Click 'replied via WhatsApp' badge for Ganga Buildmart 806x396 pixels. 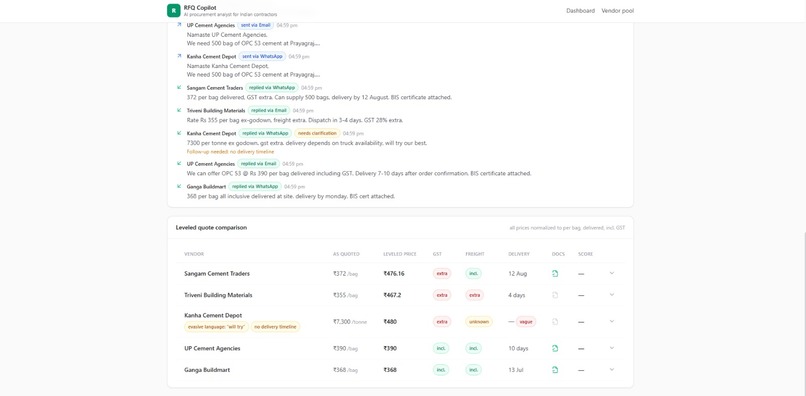pos(255,186)
